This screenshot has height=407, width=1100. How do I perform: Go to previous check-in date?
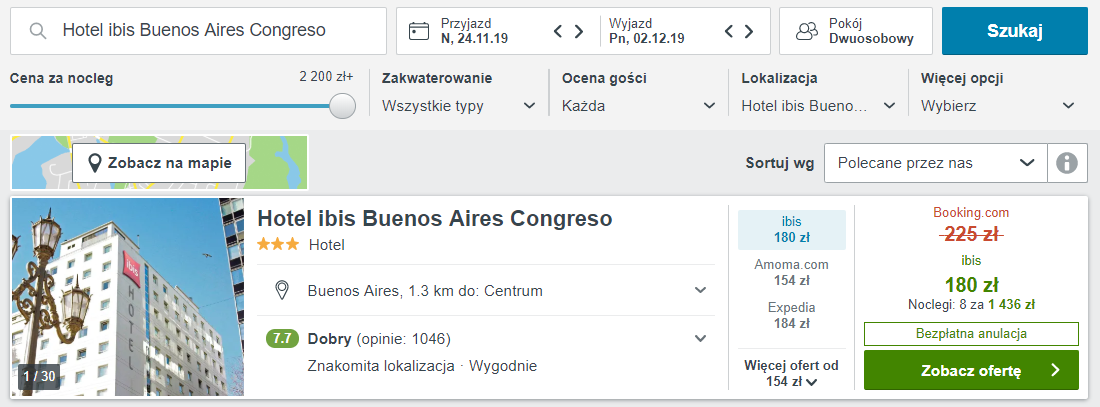coord(559,31)
